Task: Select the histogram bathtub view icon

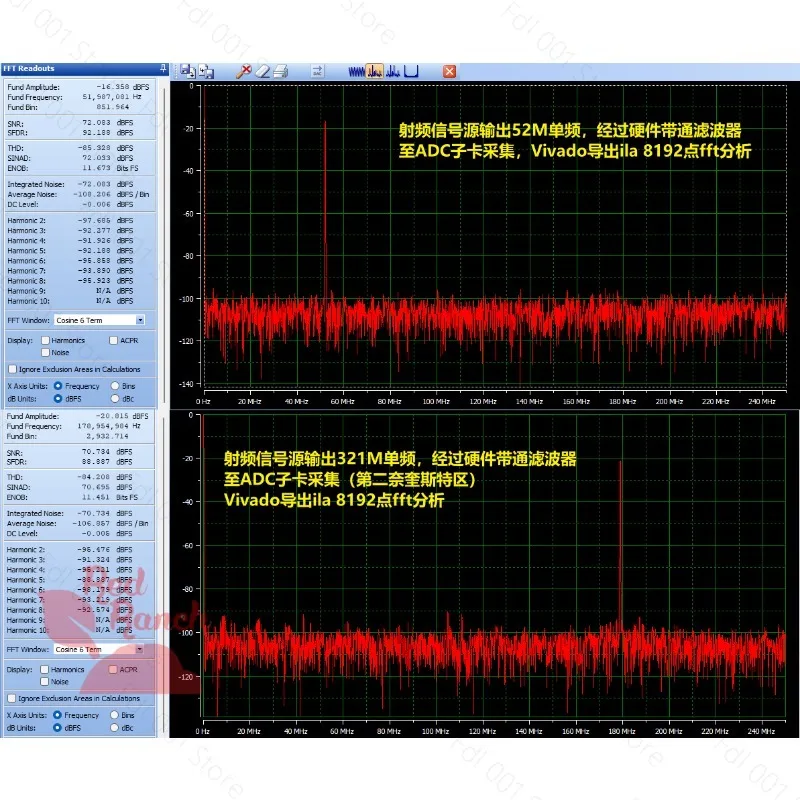Action: click(x=411, y=71)
